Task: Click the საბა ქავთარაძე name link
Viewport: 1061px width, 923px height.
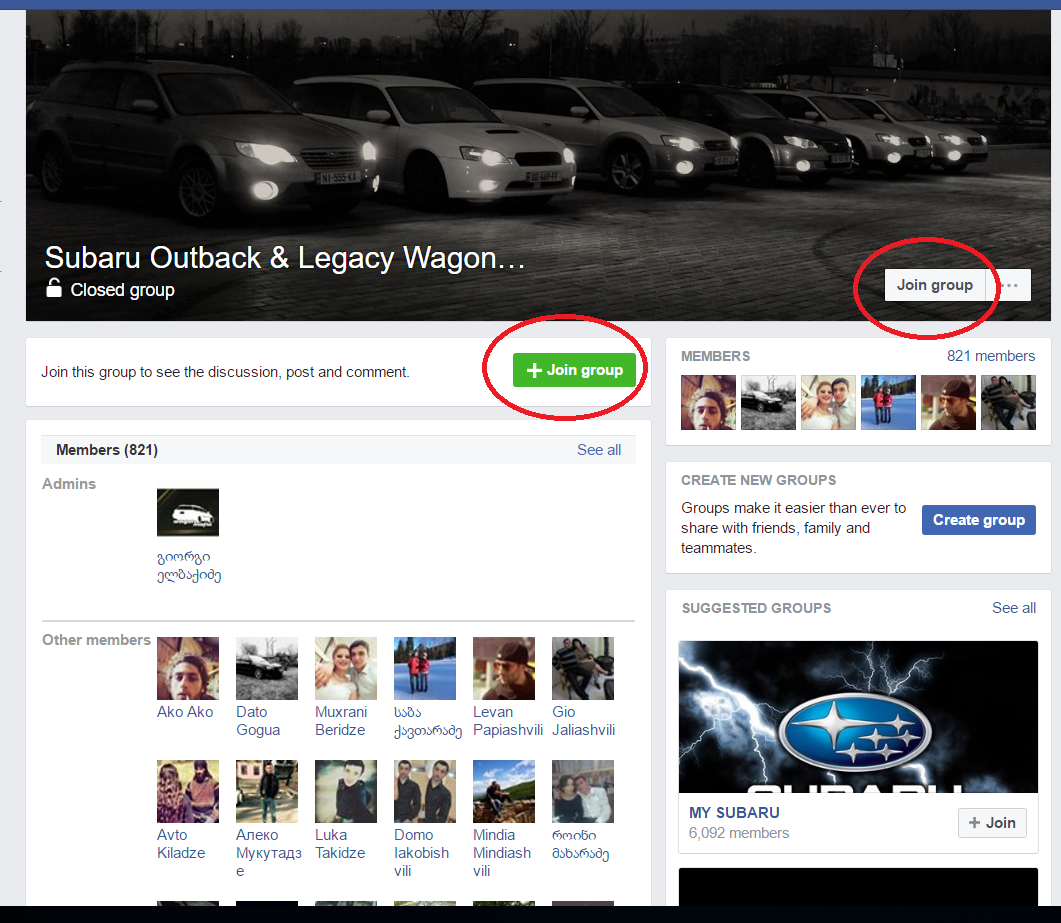Action: pos(428,721)
